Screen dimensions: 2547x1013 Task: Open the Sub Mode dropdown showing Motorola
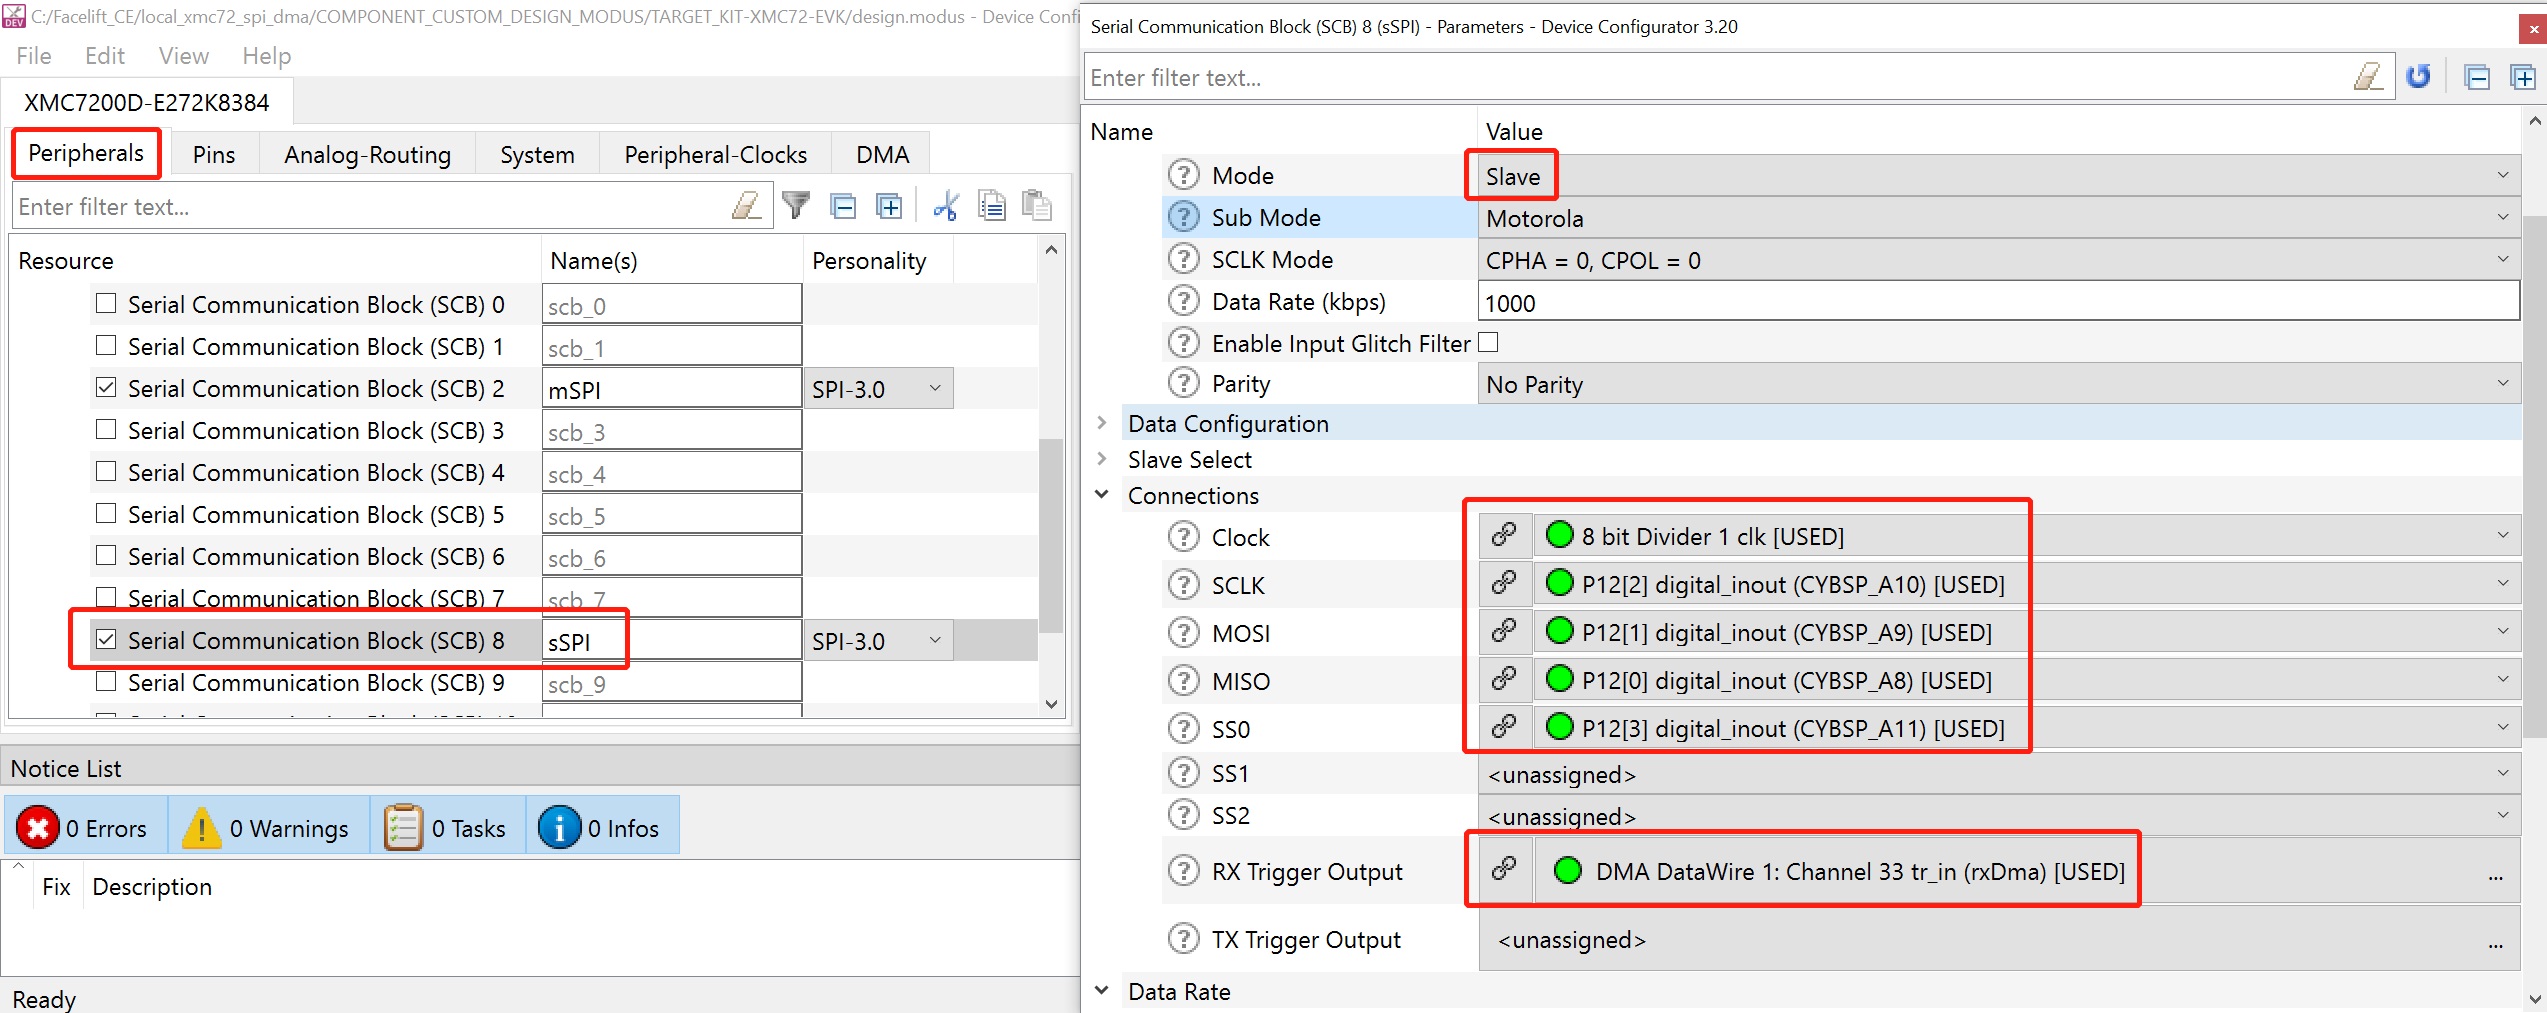click(1998, 218)
